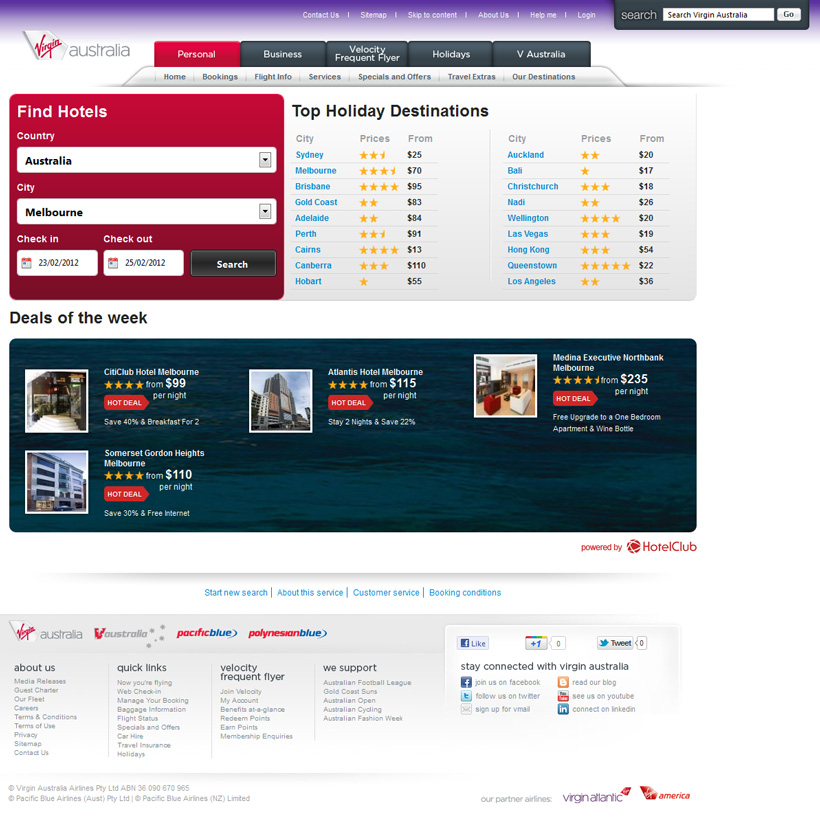Open Our Destinations menu item
Screen dimensions: 820x822
[544, 77]
